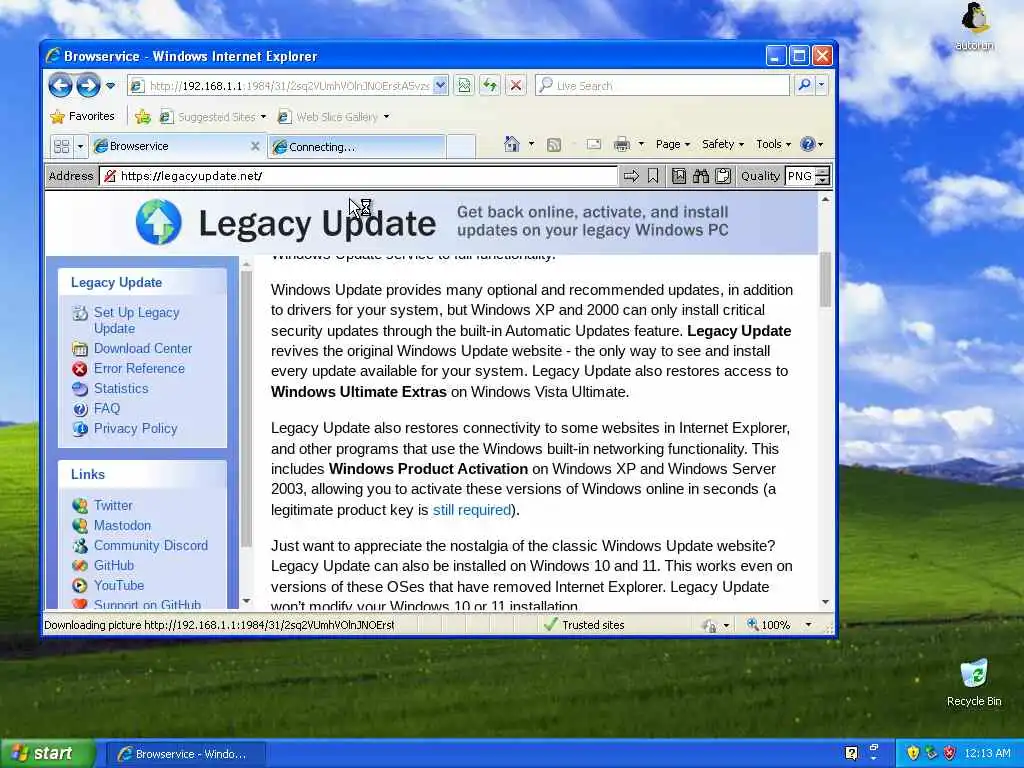Click the sidebar vertical scrollbar thumb
Image resolution: width=1024 pixels, height=768 pixels.
coord(246,408)
